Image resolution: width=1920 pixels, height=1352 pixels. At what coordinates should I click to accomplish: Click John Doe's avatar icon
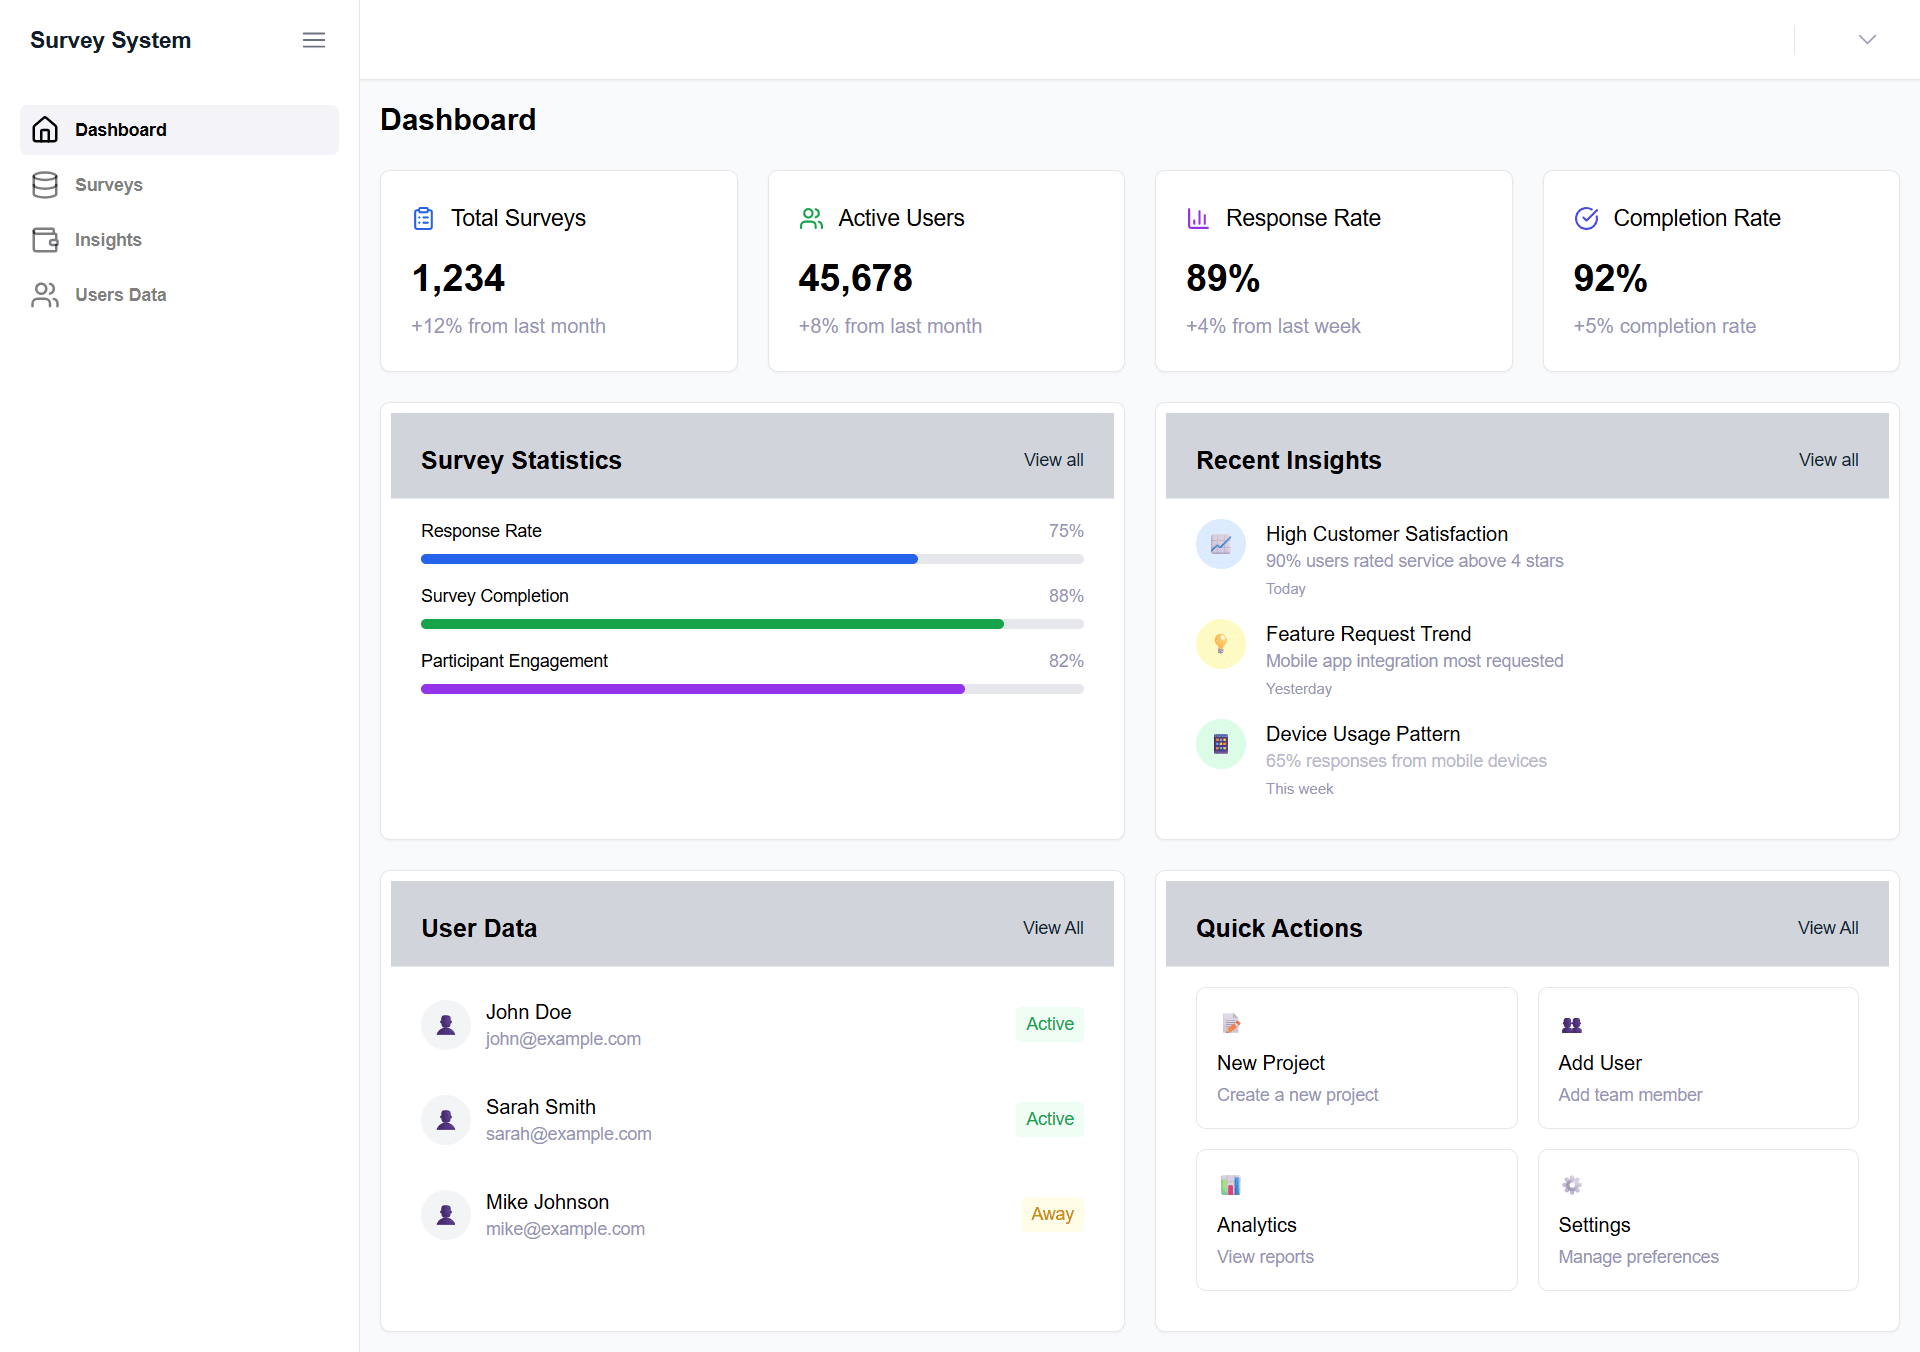(x=446, y=1025)
